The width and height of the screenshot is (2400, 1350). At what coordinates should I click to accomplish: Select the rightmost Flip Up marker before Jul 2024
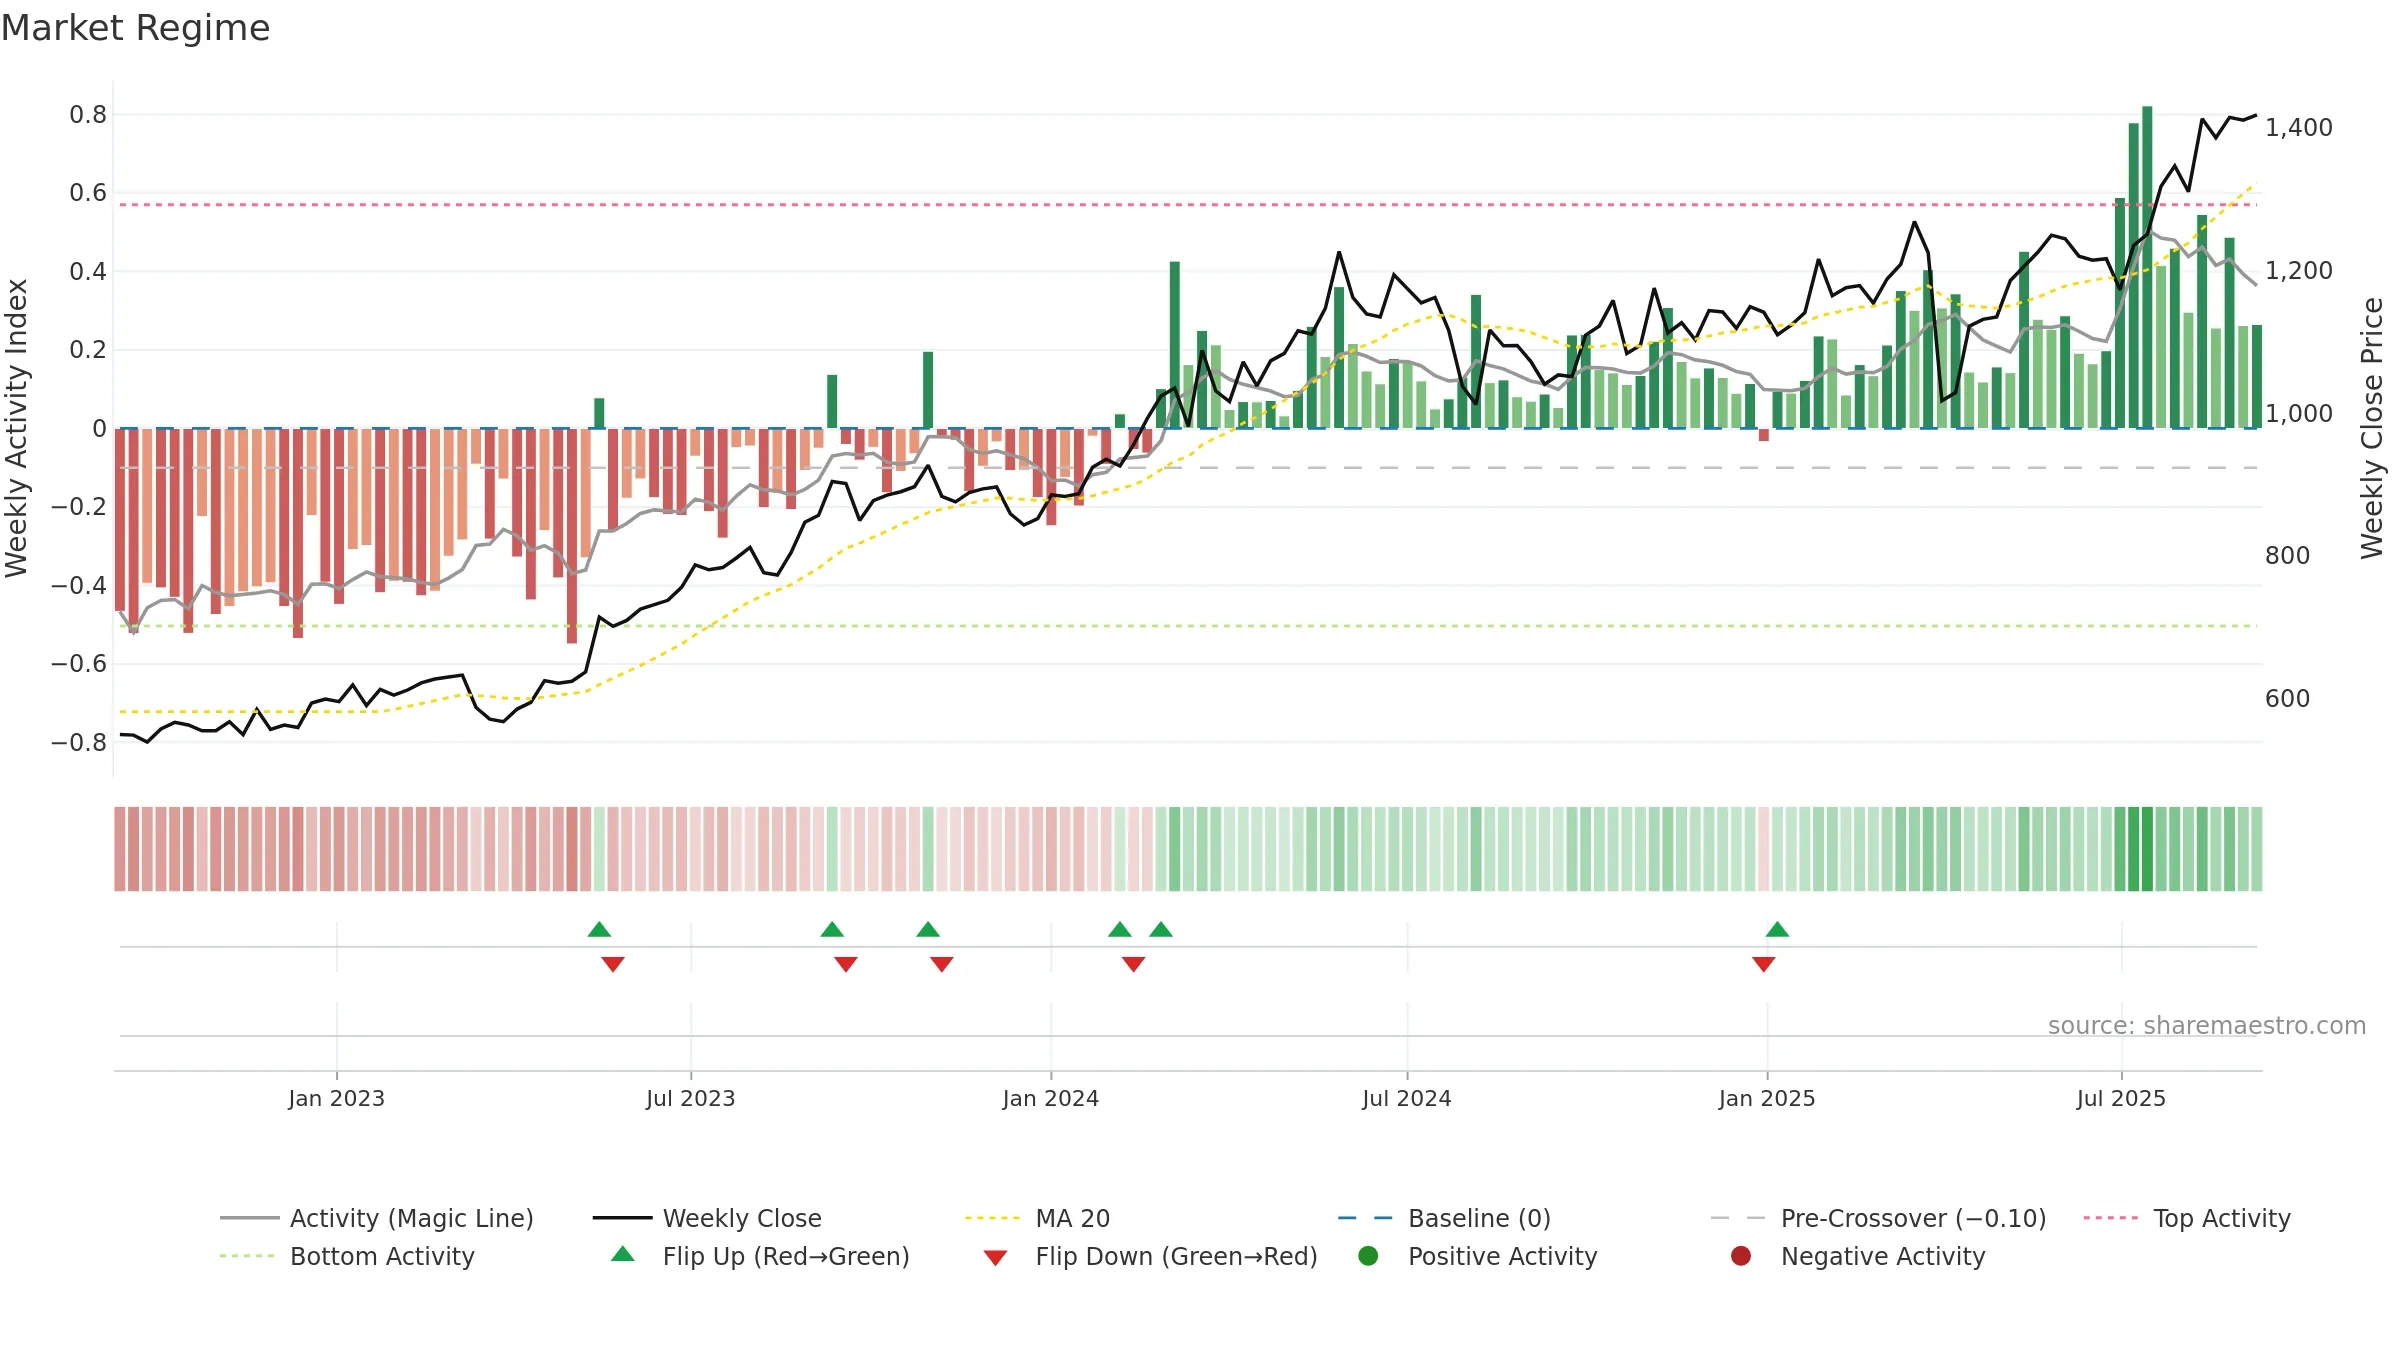pos(1160,929)
